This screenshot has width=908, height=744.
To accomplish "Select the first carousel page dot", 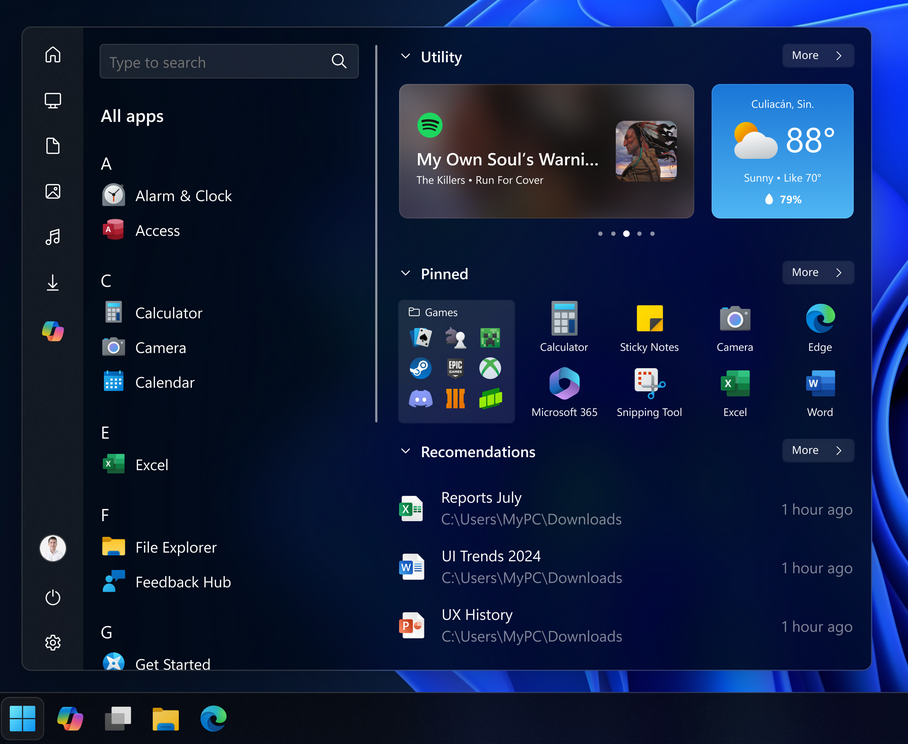I will tap(600, 234).
